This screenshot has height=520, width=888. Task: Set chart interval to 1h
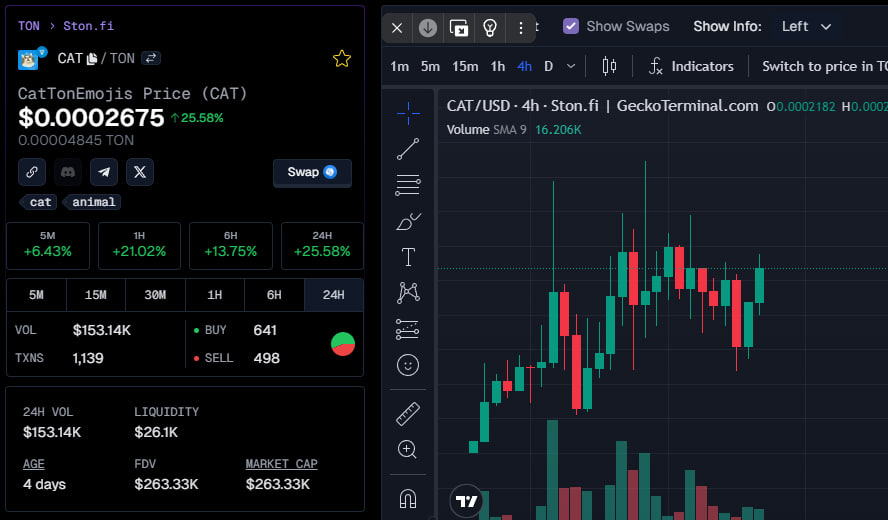[498, 66]
